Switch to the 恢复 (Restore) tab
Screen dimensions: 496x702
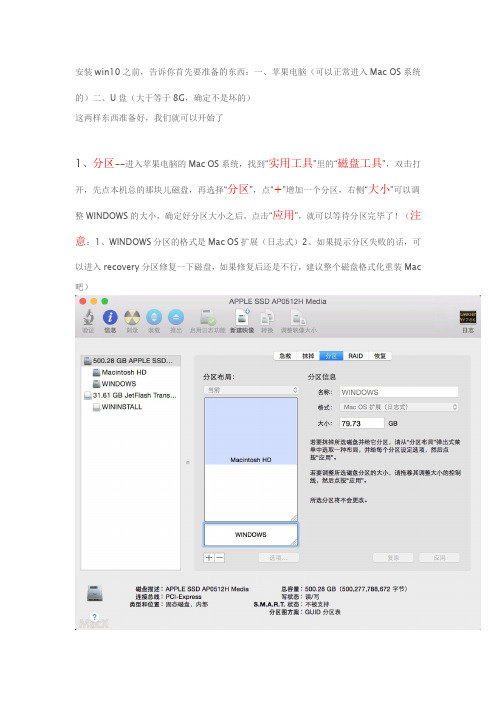[380, 356]
